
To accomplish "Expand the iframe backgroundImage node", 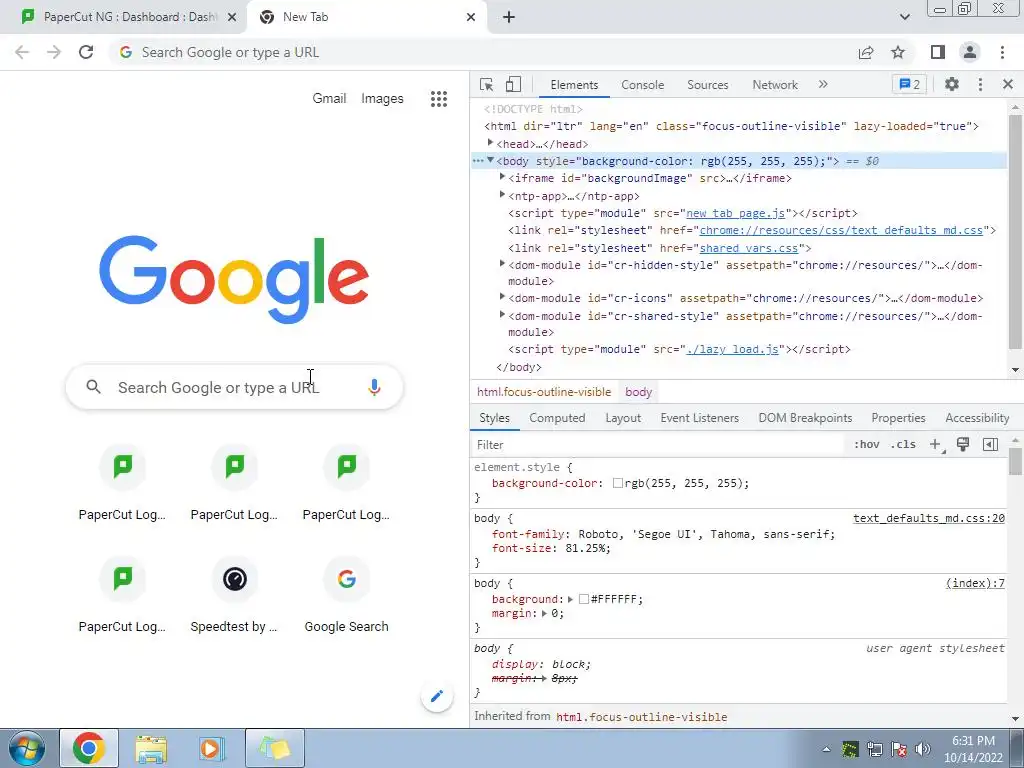I will [x=502, y=177].
